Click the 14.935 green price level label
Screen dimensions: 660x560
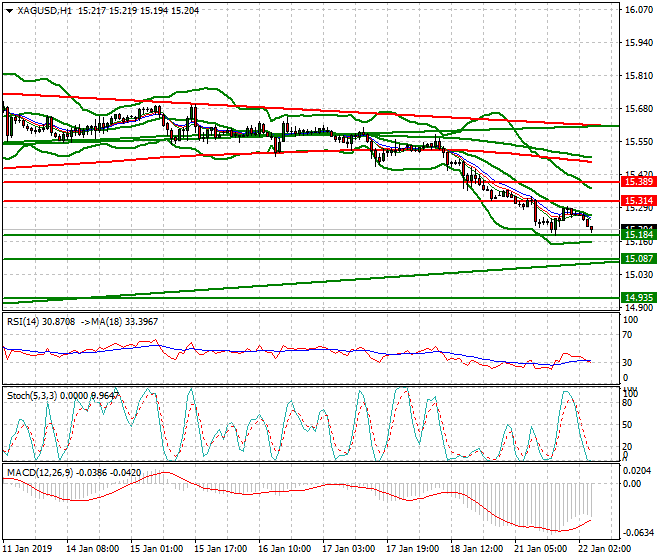(x=639, y=298)
